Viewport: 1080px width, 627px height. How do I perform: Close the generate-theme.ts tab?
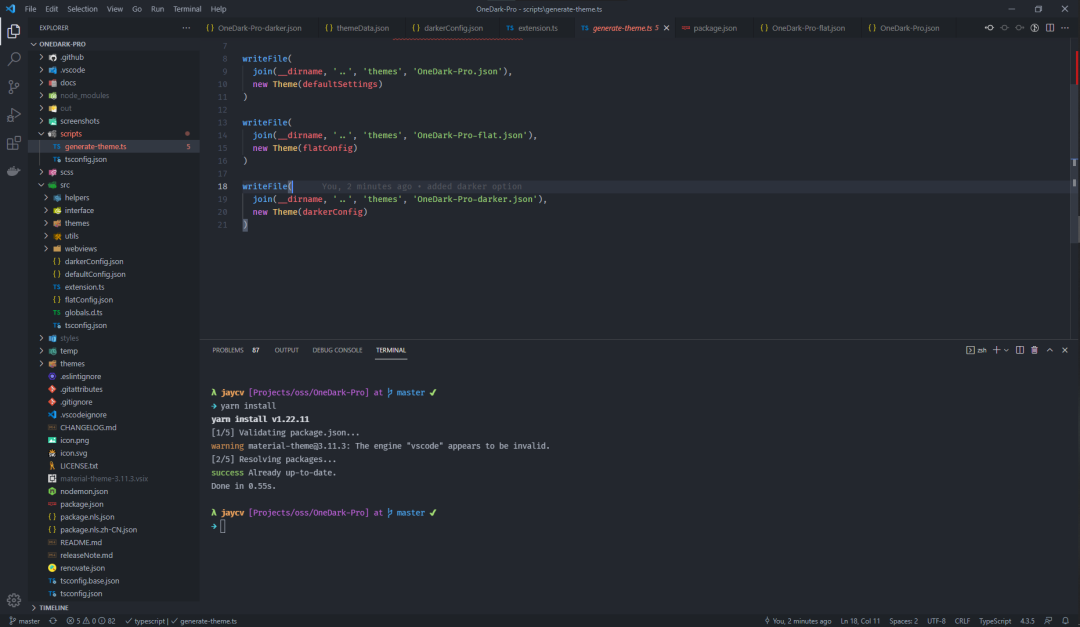point(666,28)
